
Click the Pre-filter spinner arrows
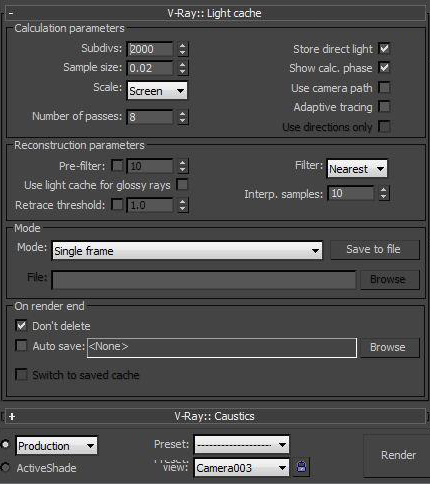[x=182, y=166]
